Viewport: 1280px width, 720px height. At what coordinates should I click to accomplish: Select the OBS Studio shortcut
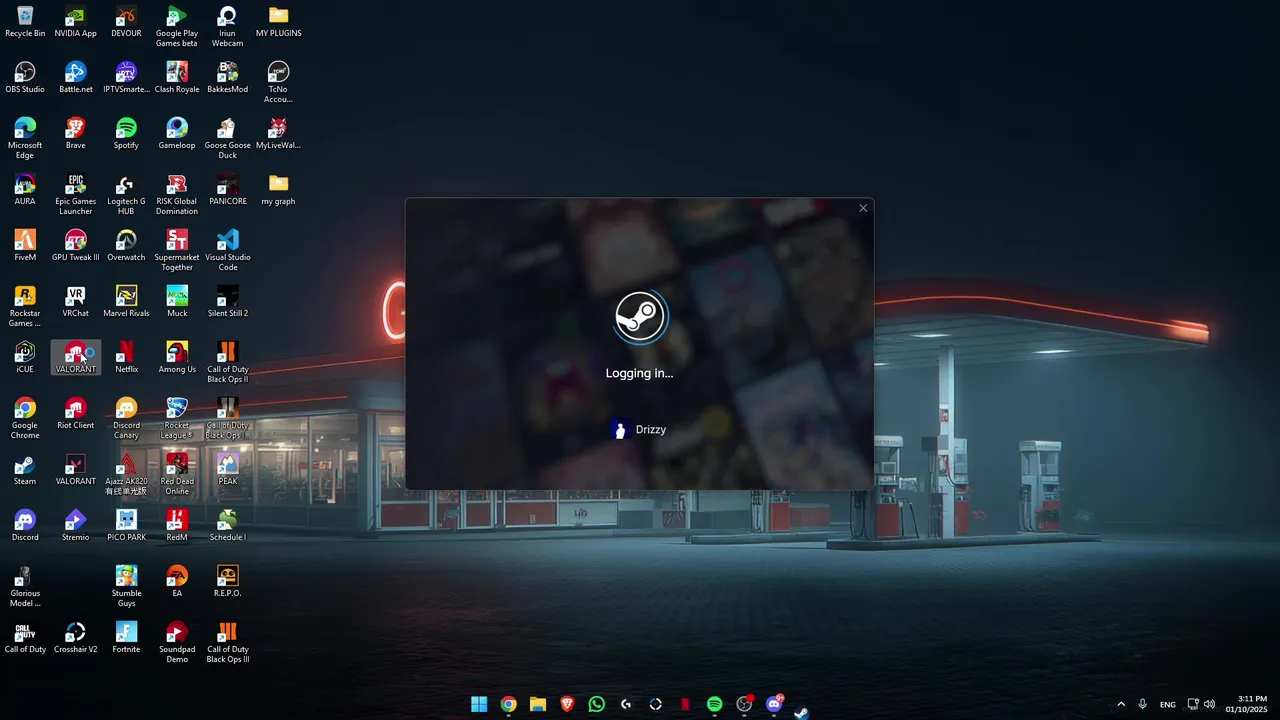tap(25, 78)
